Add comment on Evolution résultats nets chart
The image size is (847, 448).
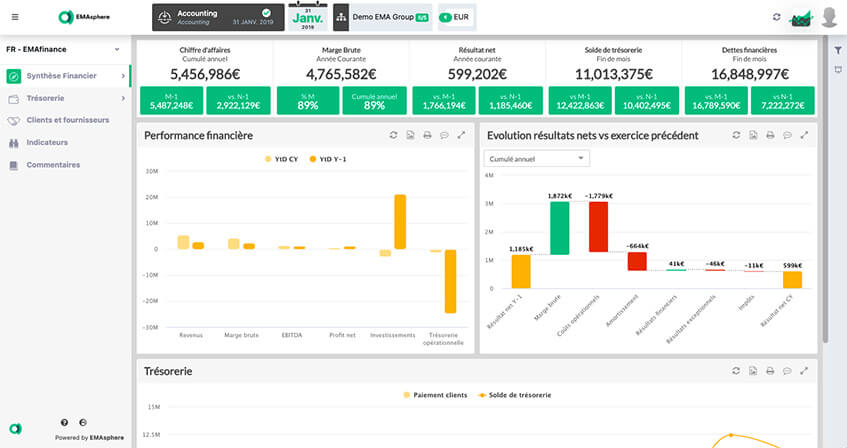(785, 135)
